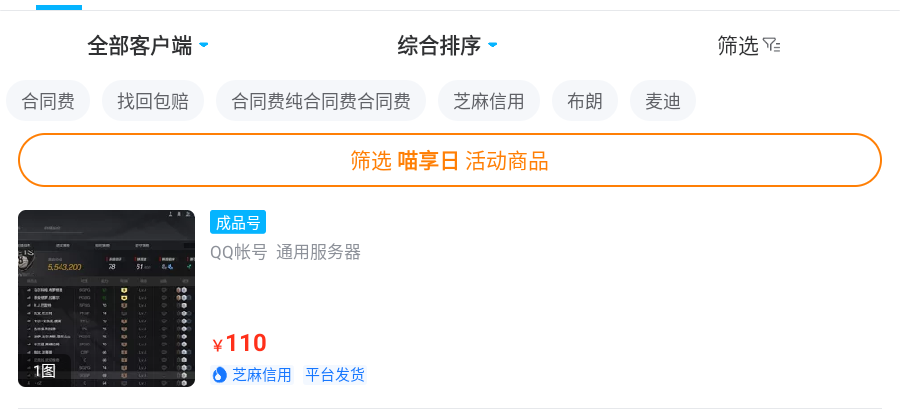Click the 平台发货 badge on the listing
The image size is (900, 418).
(x=336, y=375)
